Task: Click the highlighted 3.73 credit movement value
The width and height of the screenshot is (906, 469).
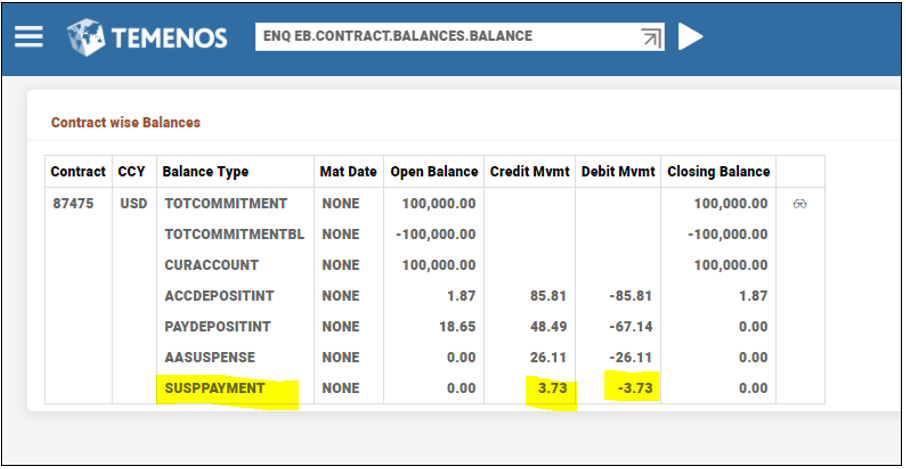Action: 551,388
